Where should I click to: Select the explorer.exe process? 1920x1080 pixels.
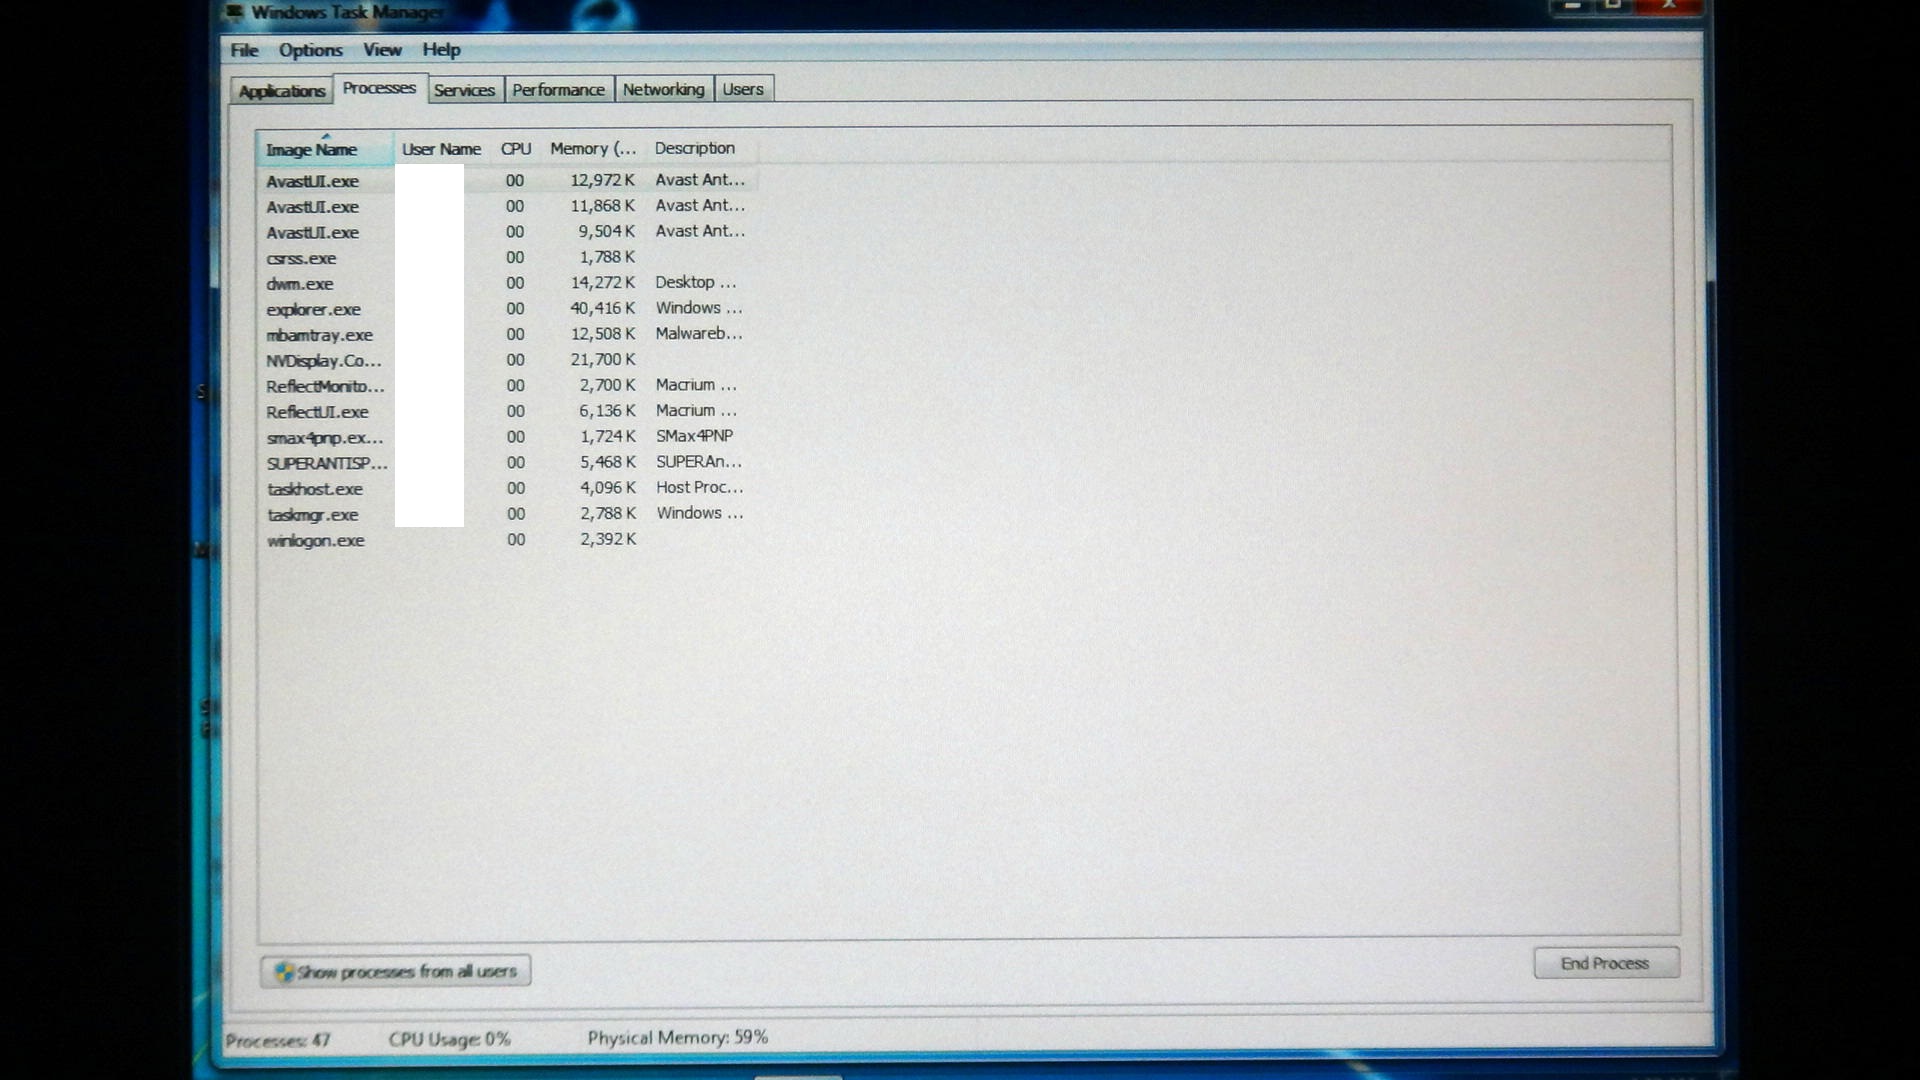coord(507,309)
